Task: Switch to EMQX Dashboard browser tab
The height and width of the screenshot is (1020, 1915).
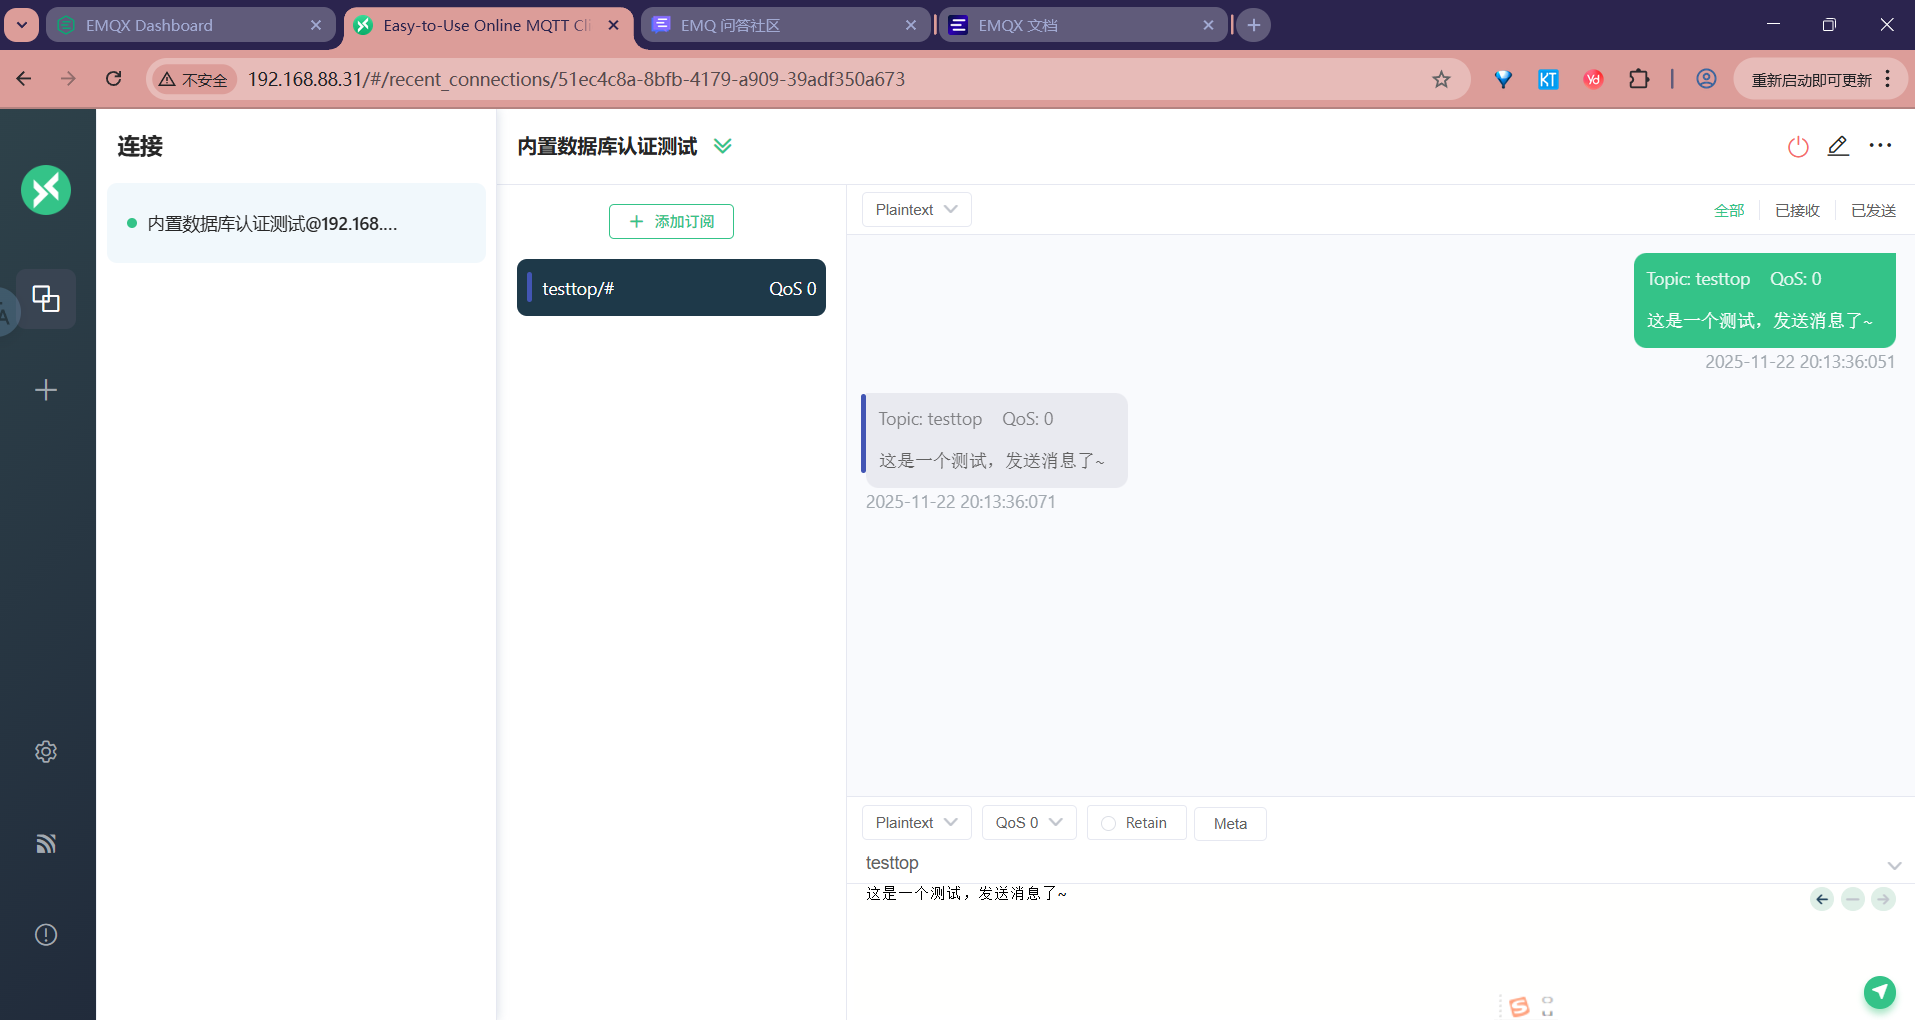Action: click(x=190, y=25)
